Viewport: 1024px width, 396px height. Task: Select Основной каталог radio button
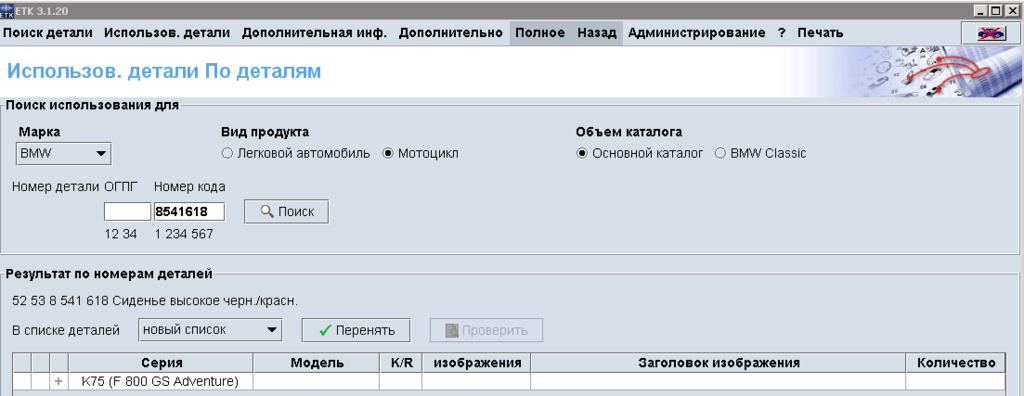tap(640, 154)
